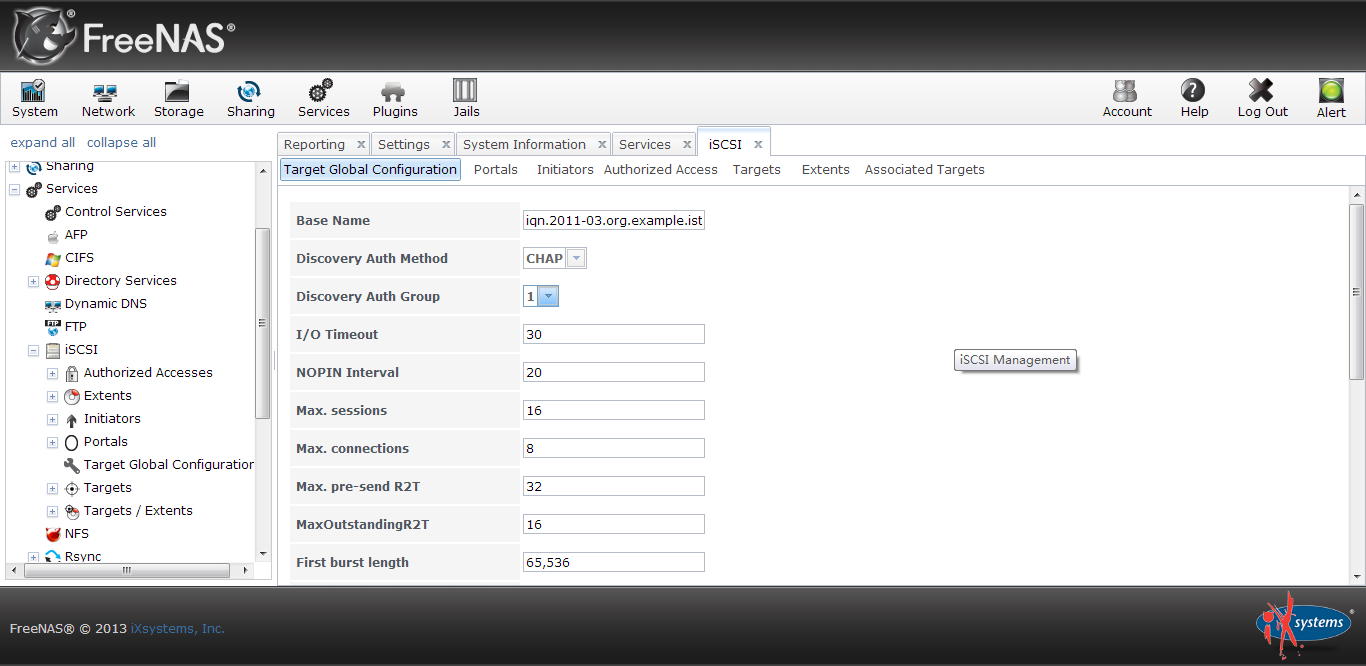This screenshot has width=1366, height=666.
Task: Open the Account toolbar icon
Action: 1127,99
